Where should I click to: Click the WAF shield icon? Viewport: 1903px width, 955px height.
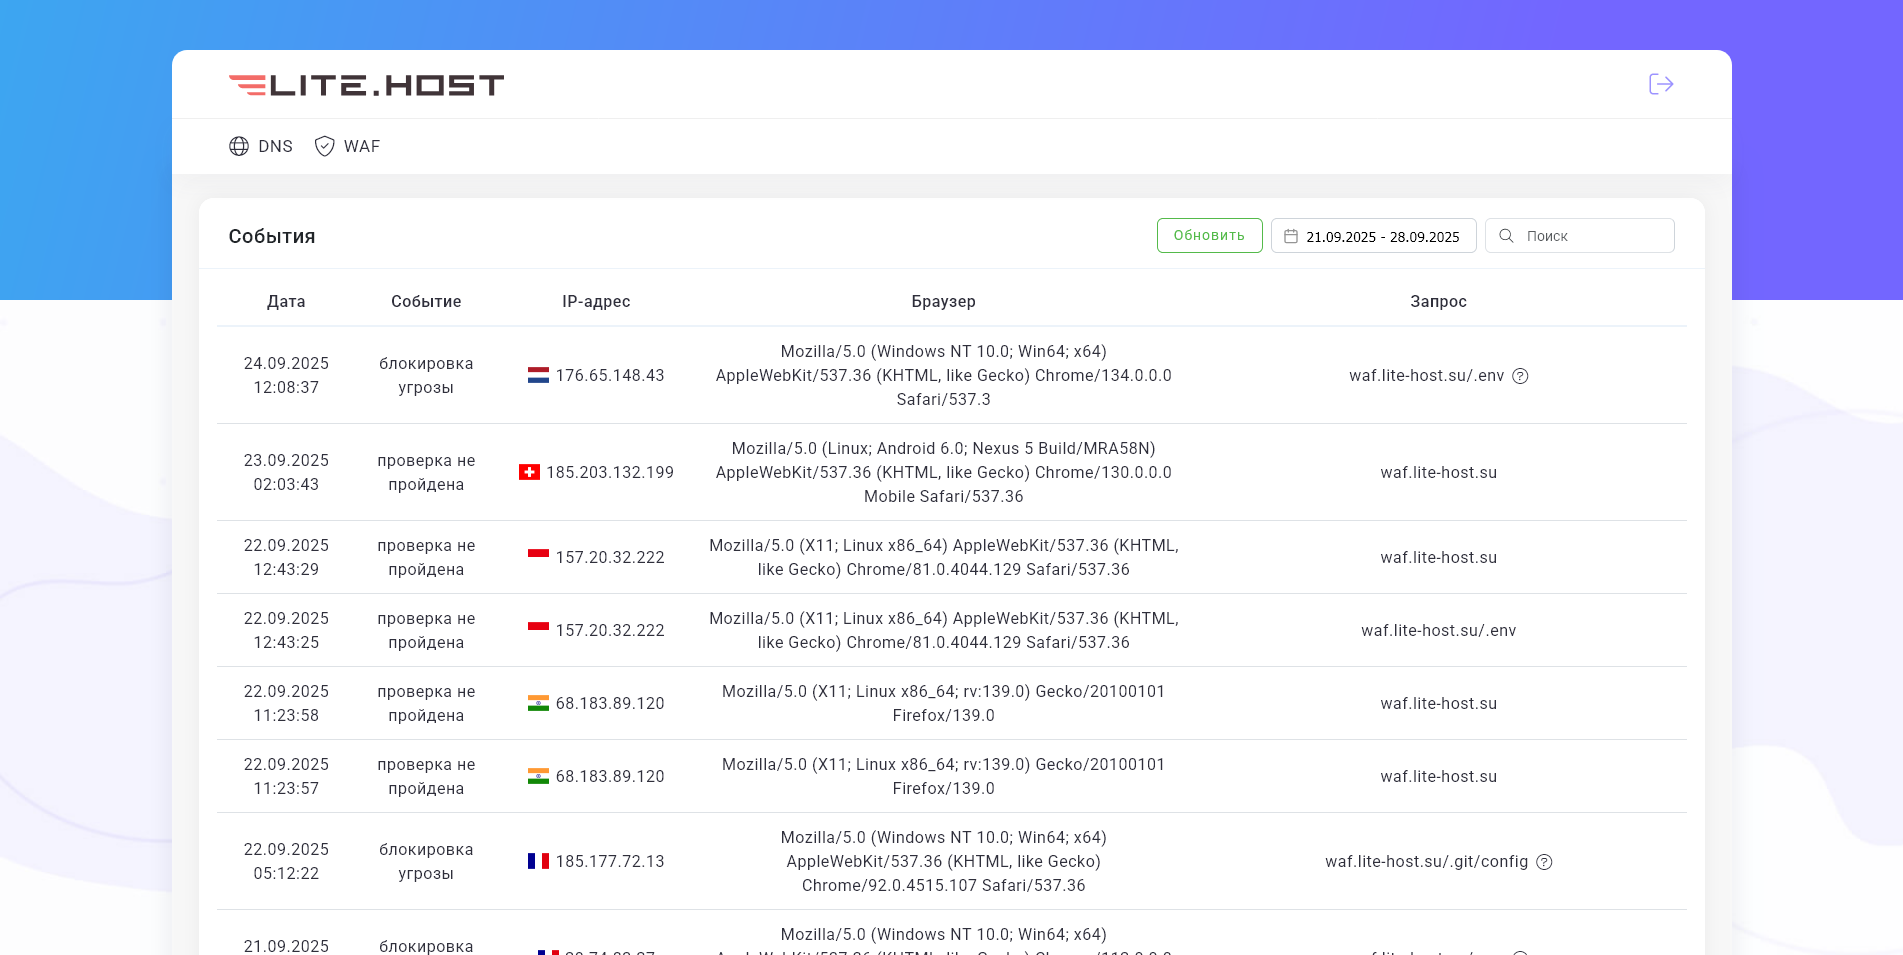324,146
